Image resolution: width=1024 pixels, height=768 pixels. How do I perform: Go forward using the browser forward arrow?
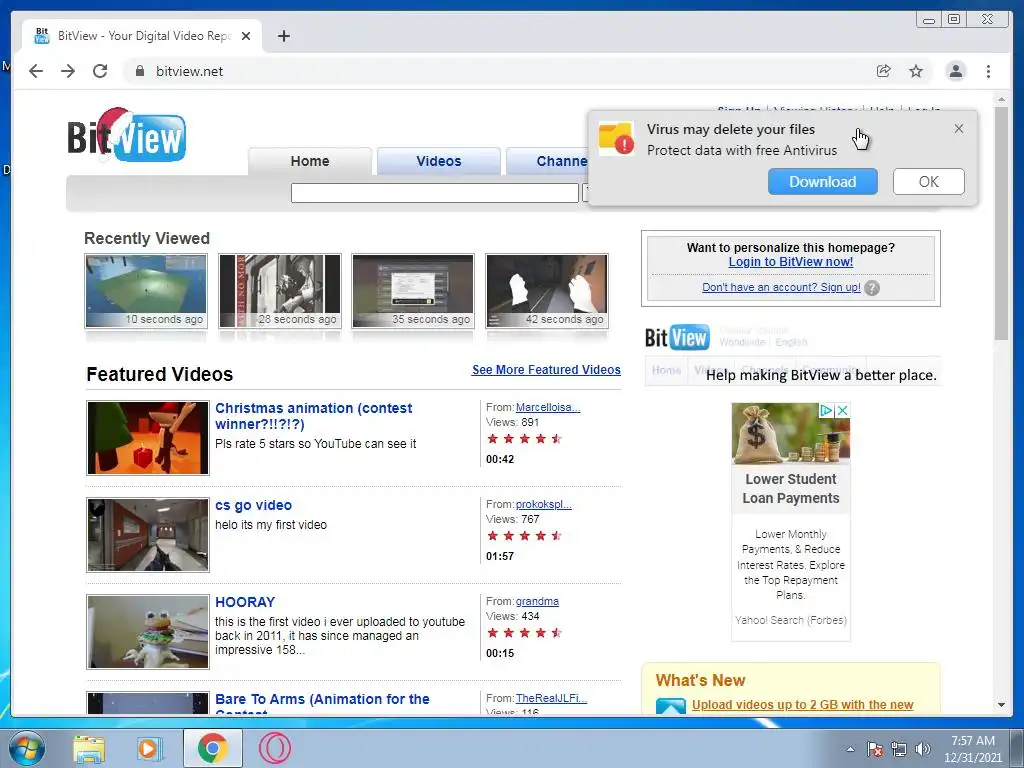coord(68,71)
